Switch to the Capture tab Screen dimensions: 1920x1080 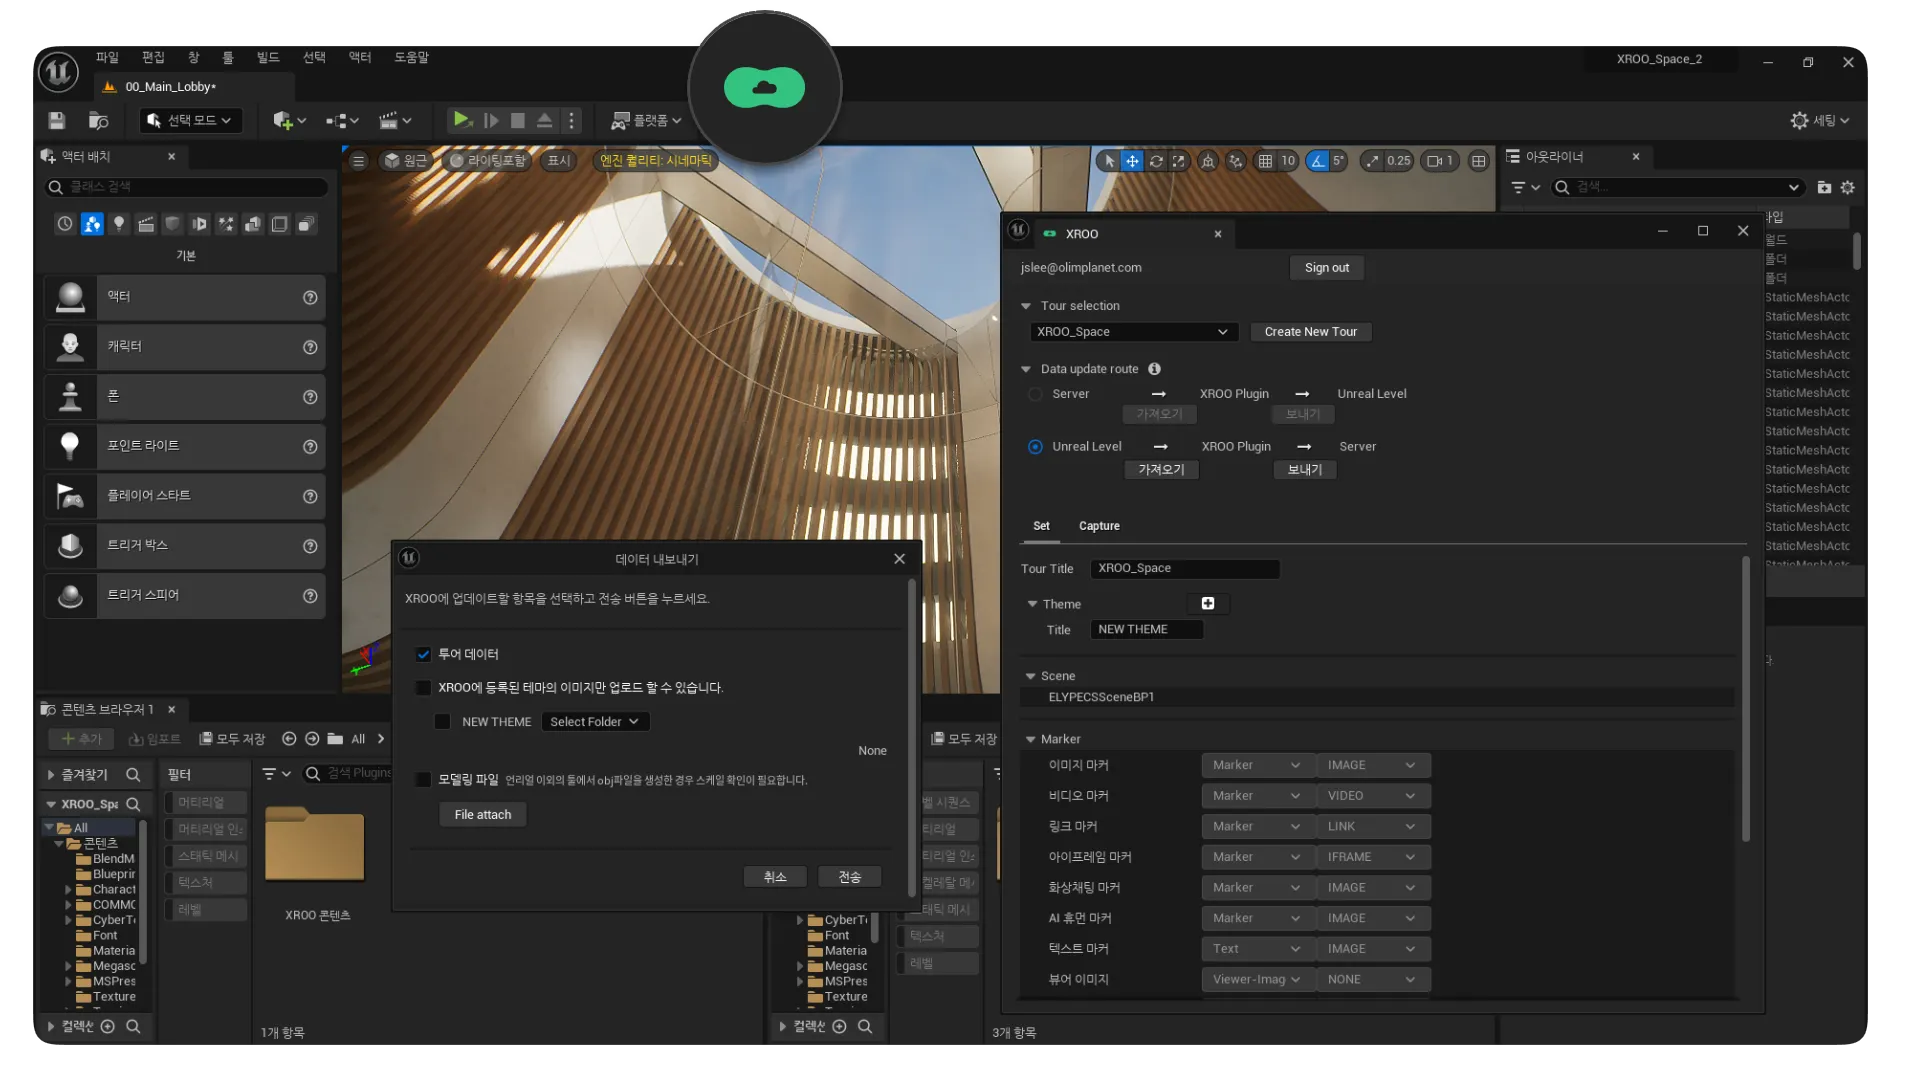click(x=1099, y=526)
